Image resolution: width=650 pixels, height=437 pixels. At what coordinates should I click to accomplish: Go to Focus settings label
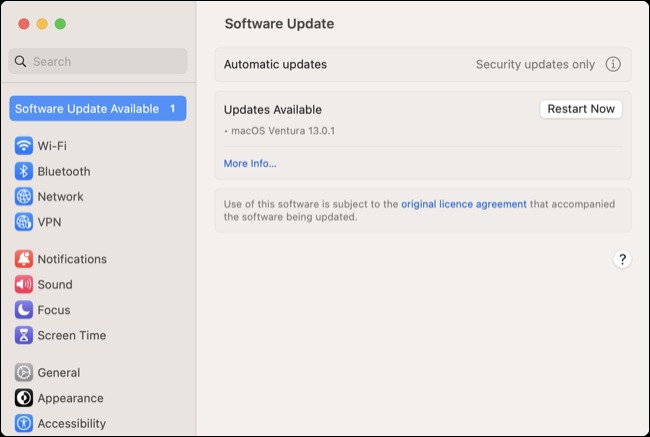pos(54,310)
